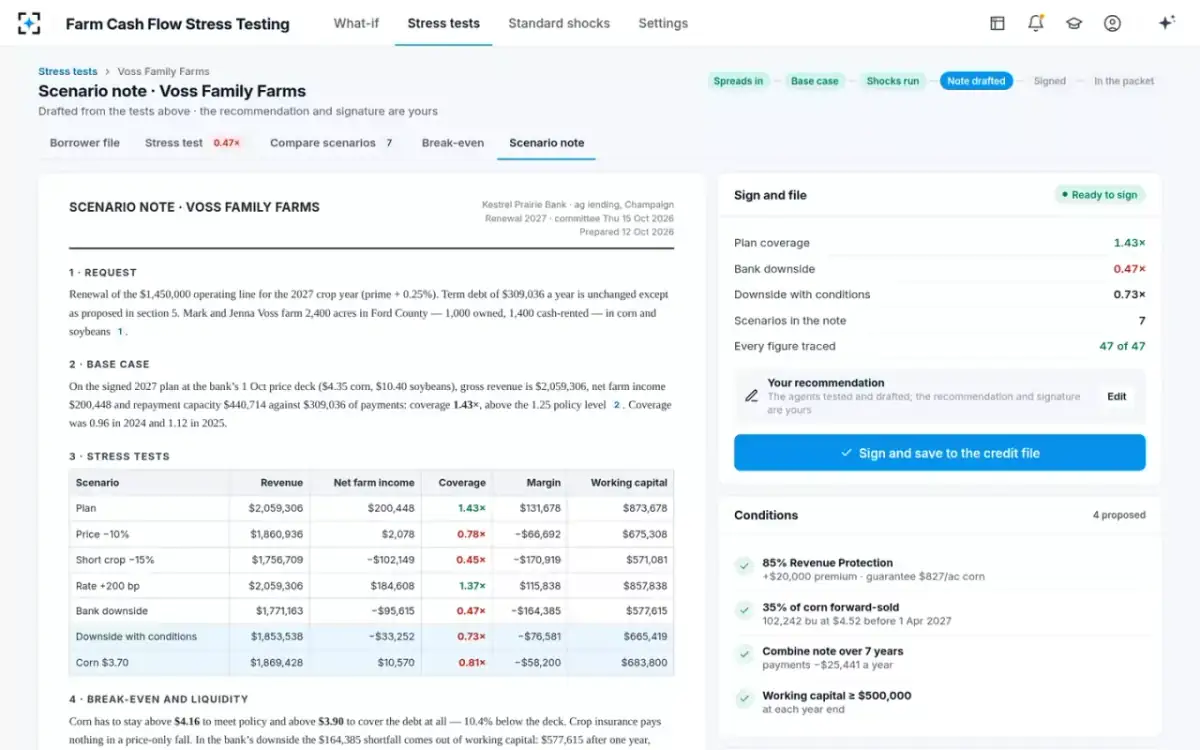Toggle the 85% Revenue Protection condition check

coord(744,567)
